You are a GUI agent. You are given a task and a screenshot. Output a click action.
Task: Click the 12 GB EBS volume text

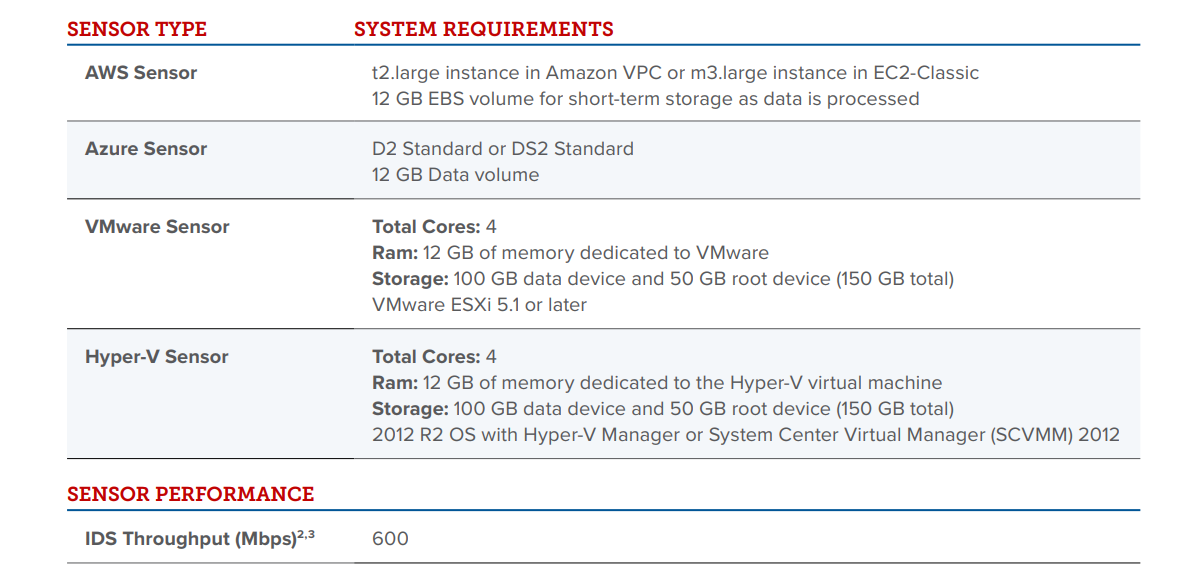[x=645, y=99]
